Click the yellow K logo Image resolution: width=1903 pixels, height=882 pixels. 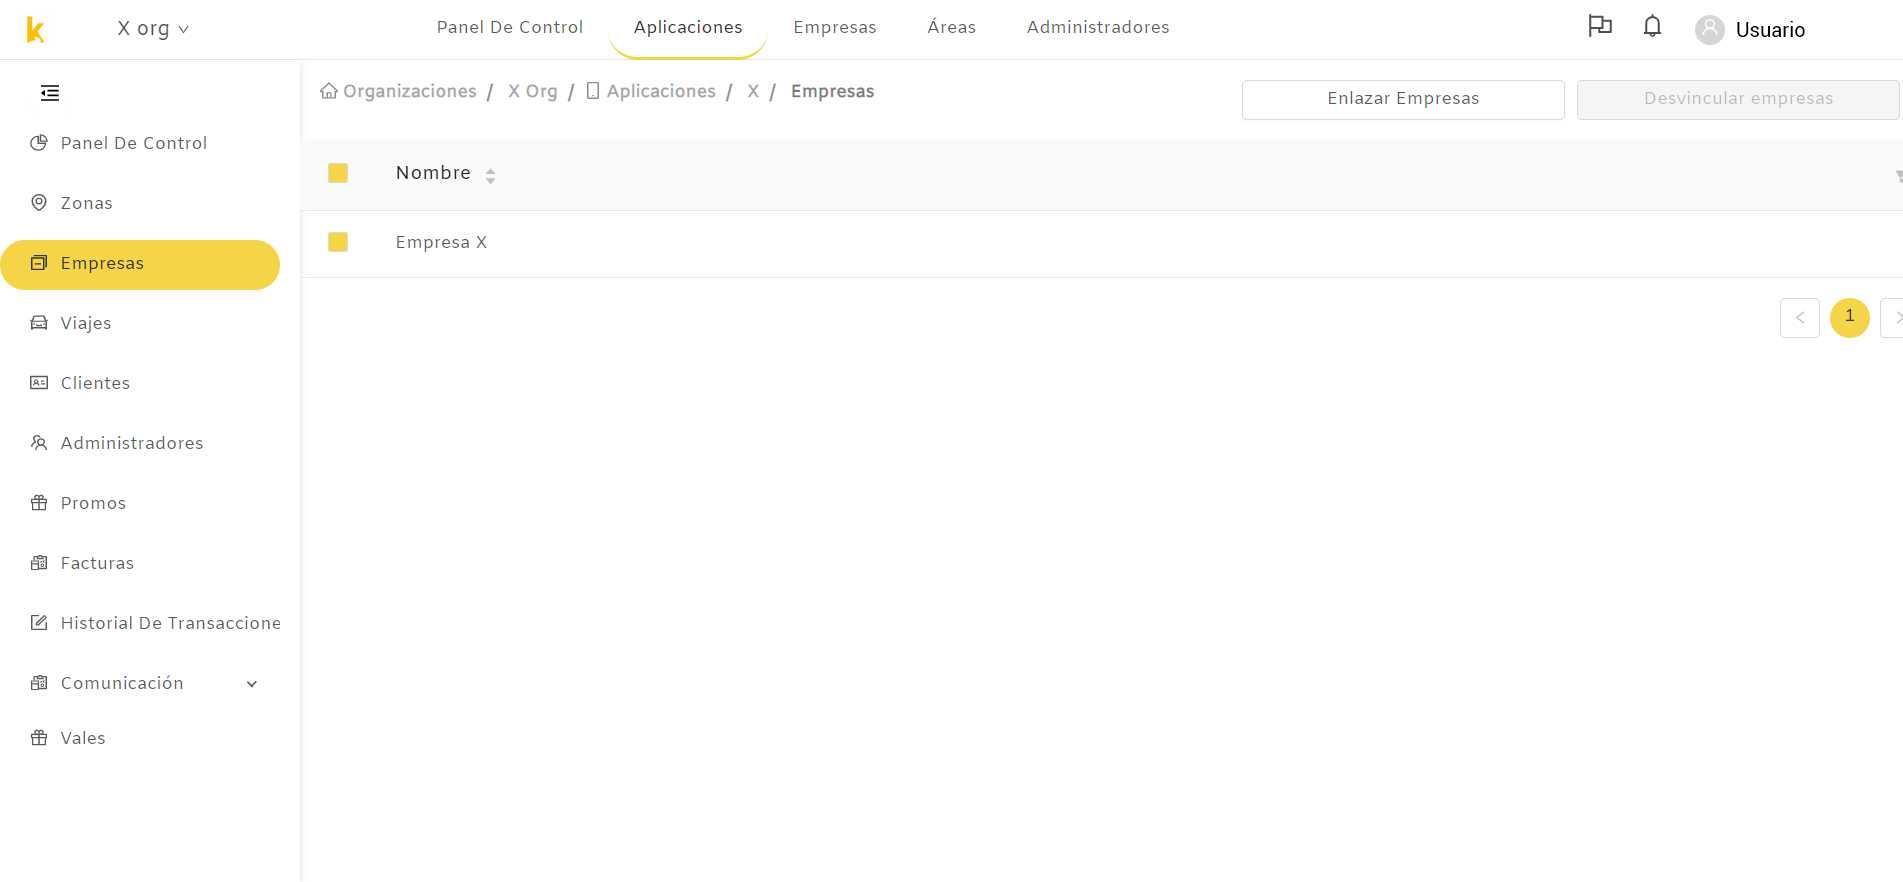35,30
